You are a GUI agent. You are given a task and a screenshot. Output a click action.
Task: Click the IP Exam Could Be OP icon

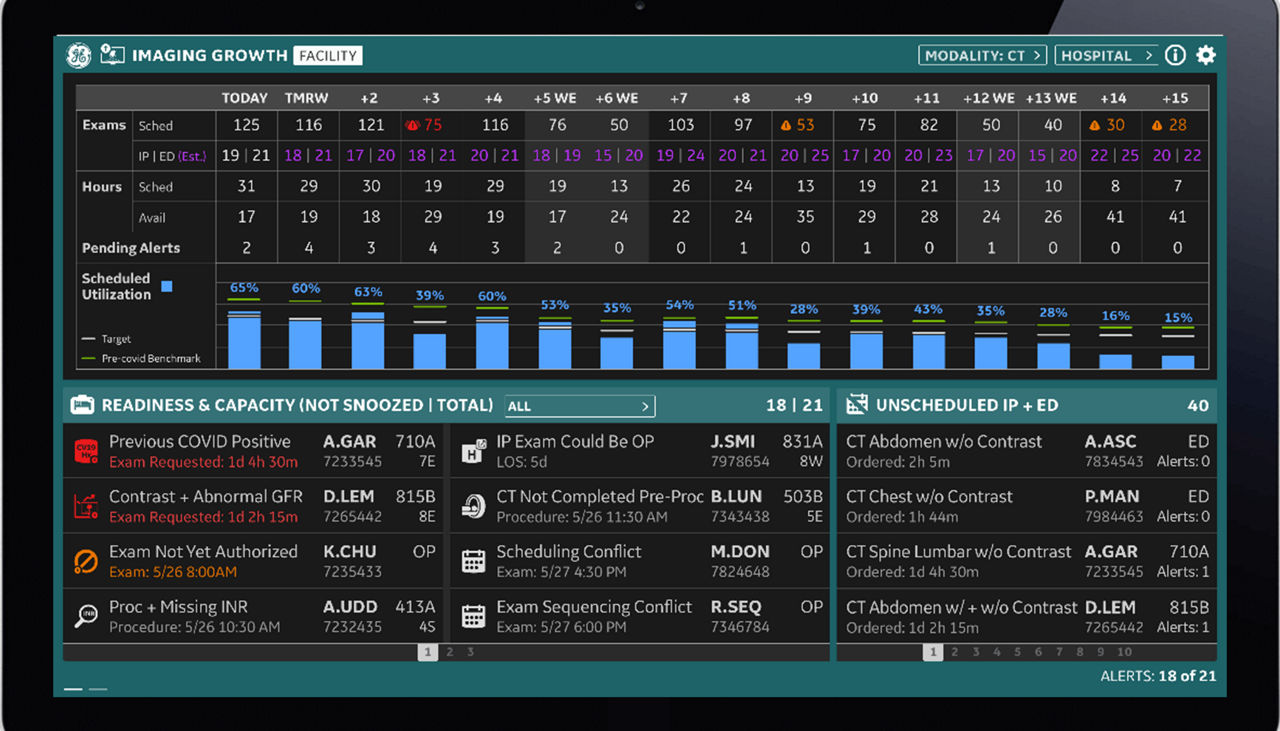(x=474, y=452)
